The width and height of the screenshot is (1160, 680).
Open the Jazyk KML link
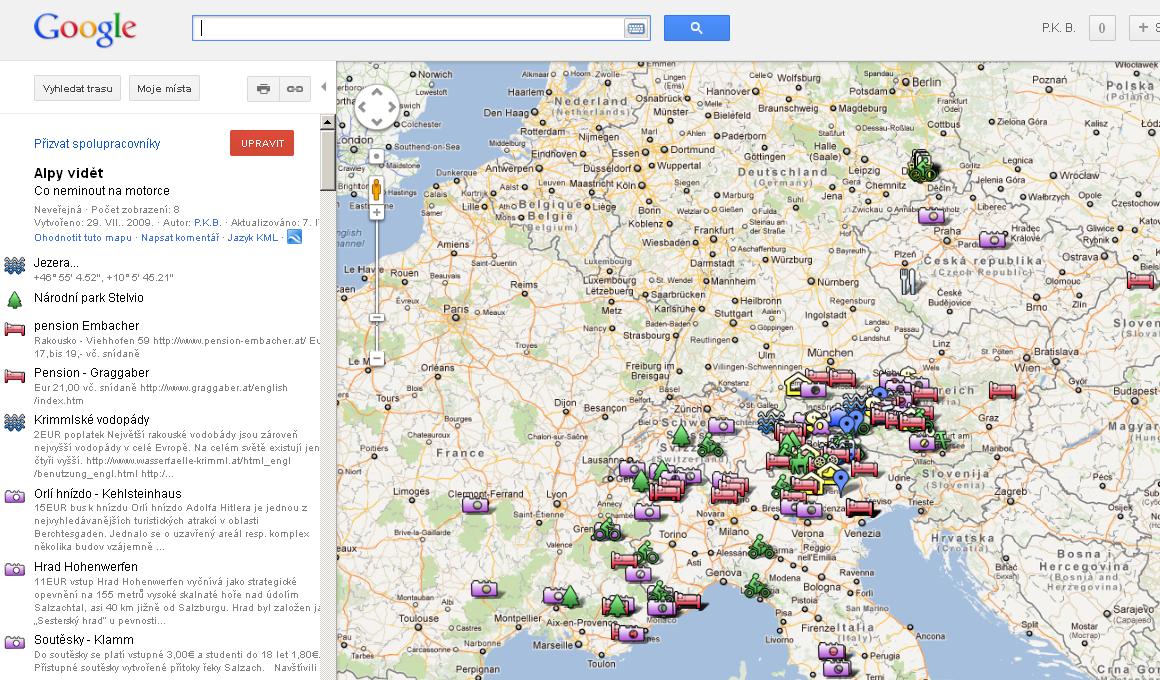coord(252,238)
